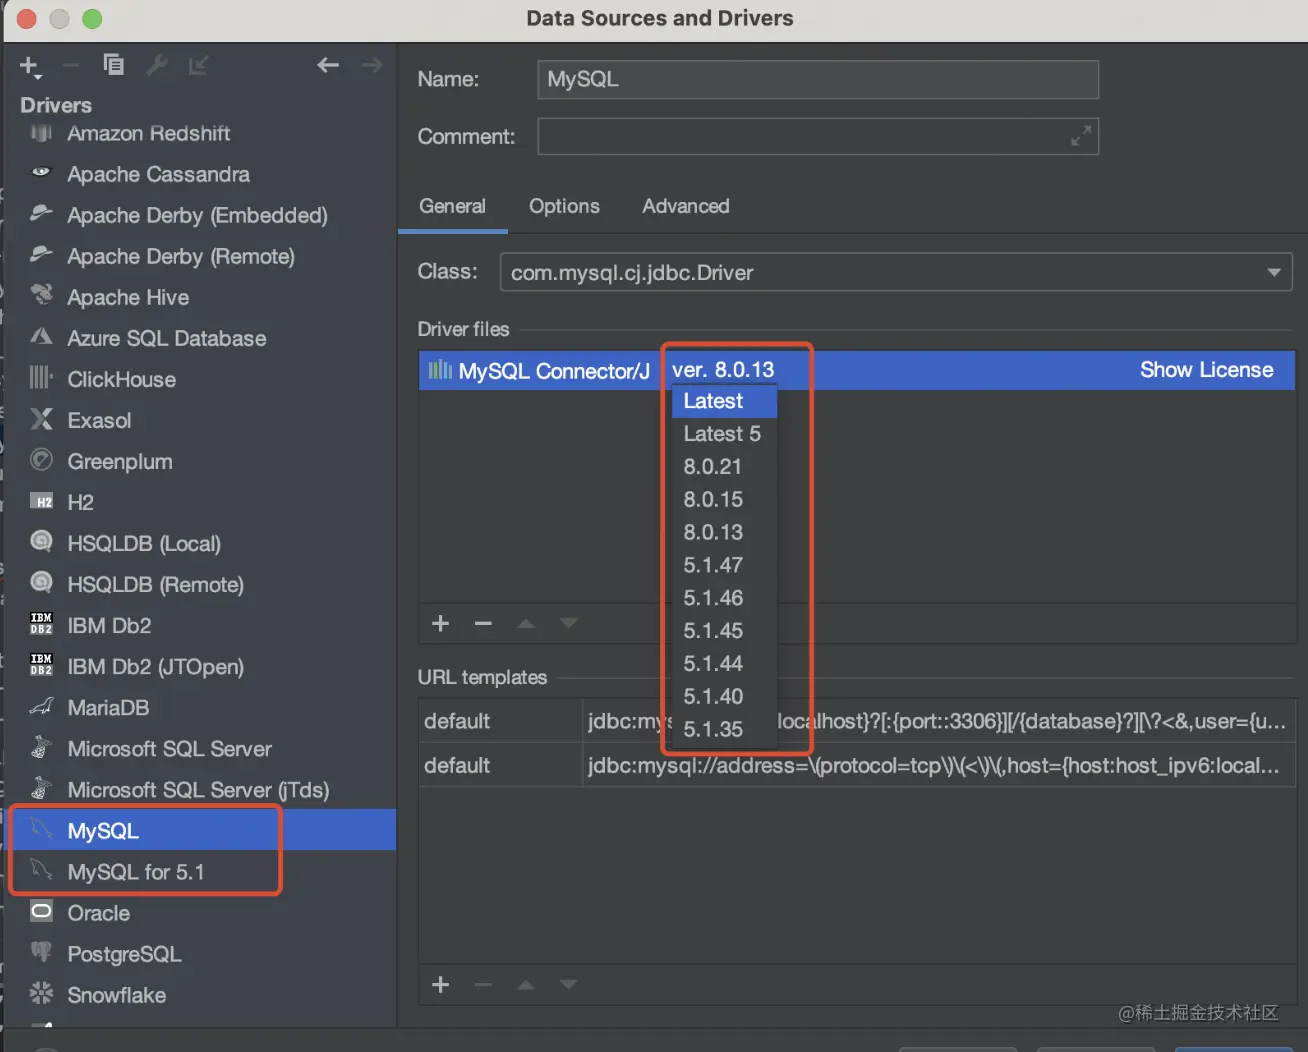The width and height of the screenshot is (1308, 1052).
Task: Click the Snowflake driver icon
Action: 41,993
